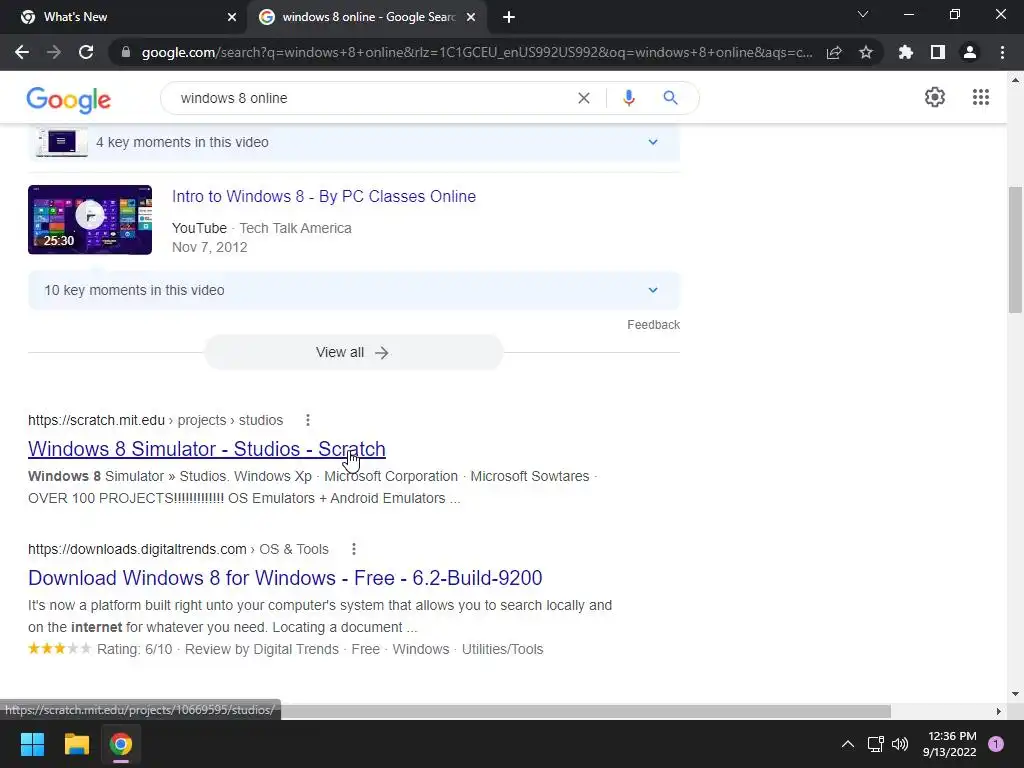Screen dimensions: 1024x768
Task: Click the forward navigation arrow
Action: coord(54,52)
